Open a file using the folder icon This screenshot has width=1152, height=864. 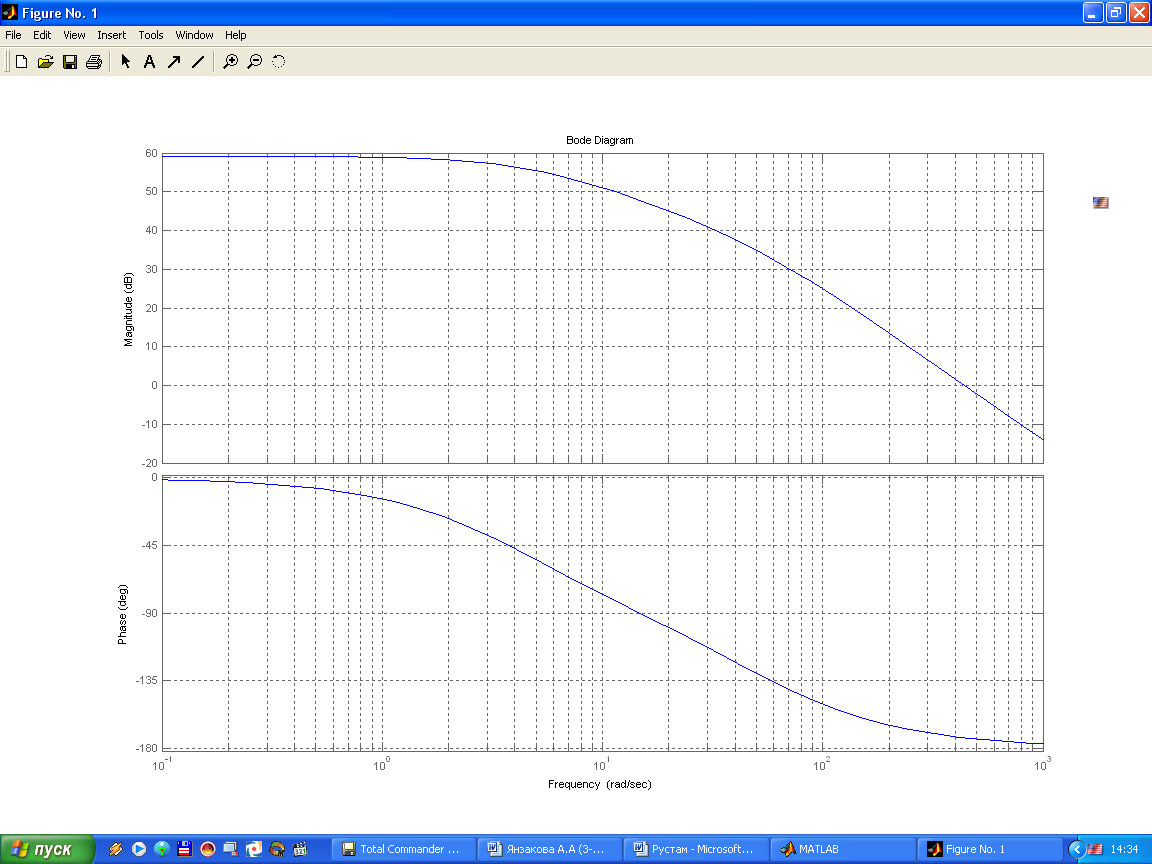coord(46,62)
